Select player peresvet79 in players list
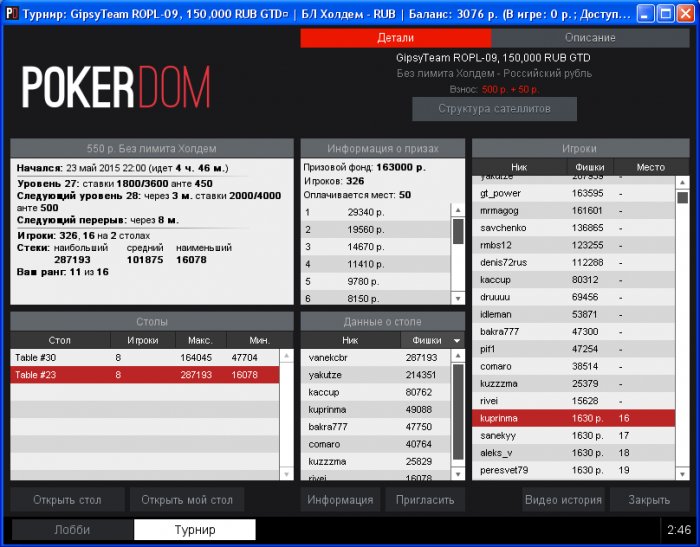The image size is (700, 547). coord(574,471)
